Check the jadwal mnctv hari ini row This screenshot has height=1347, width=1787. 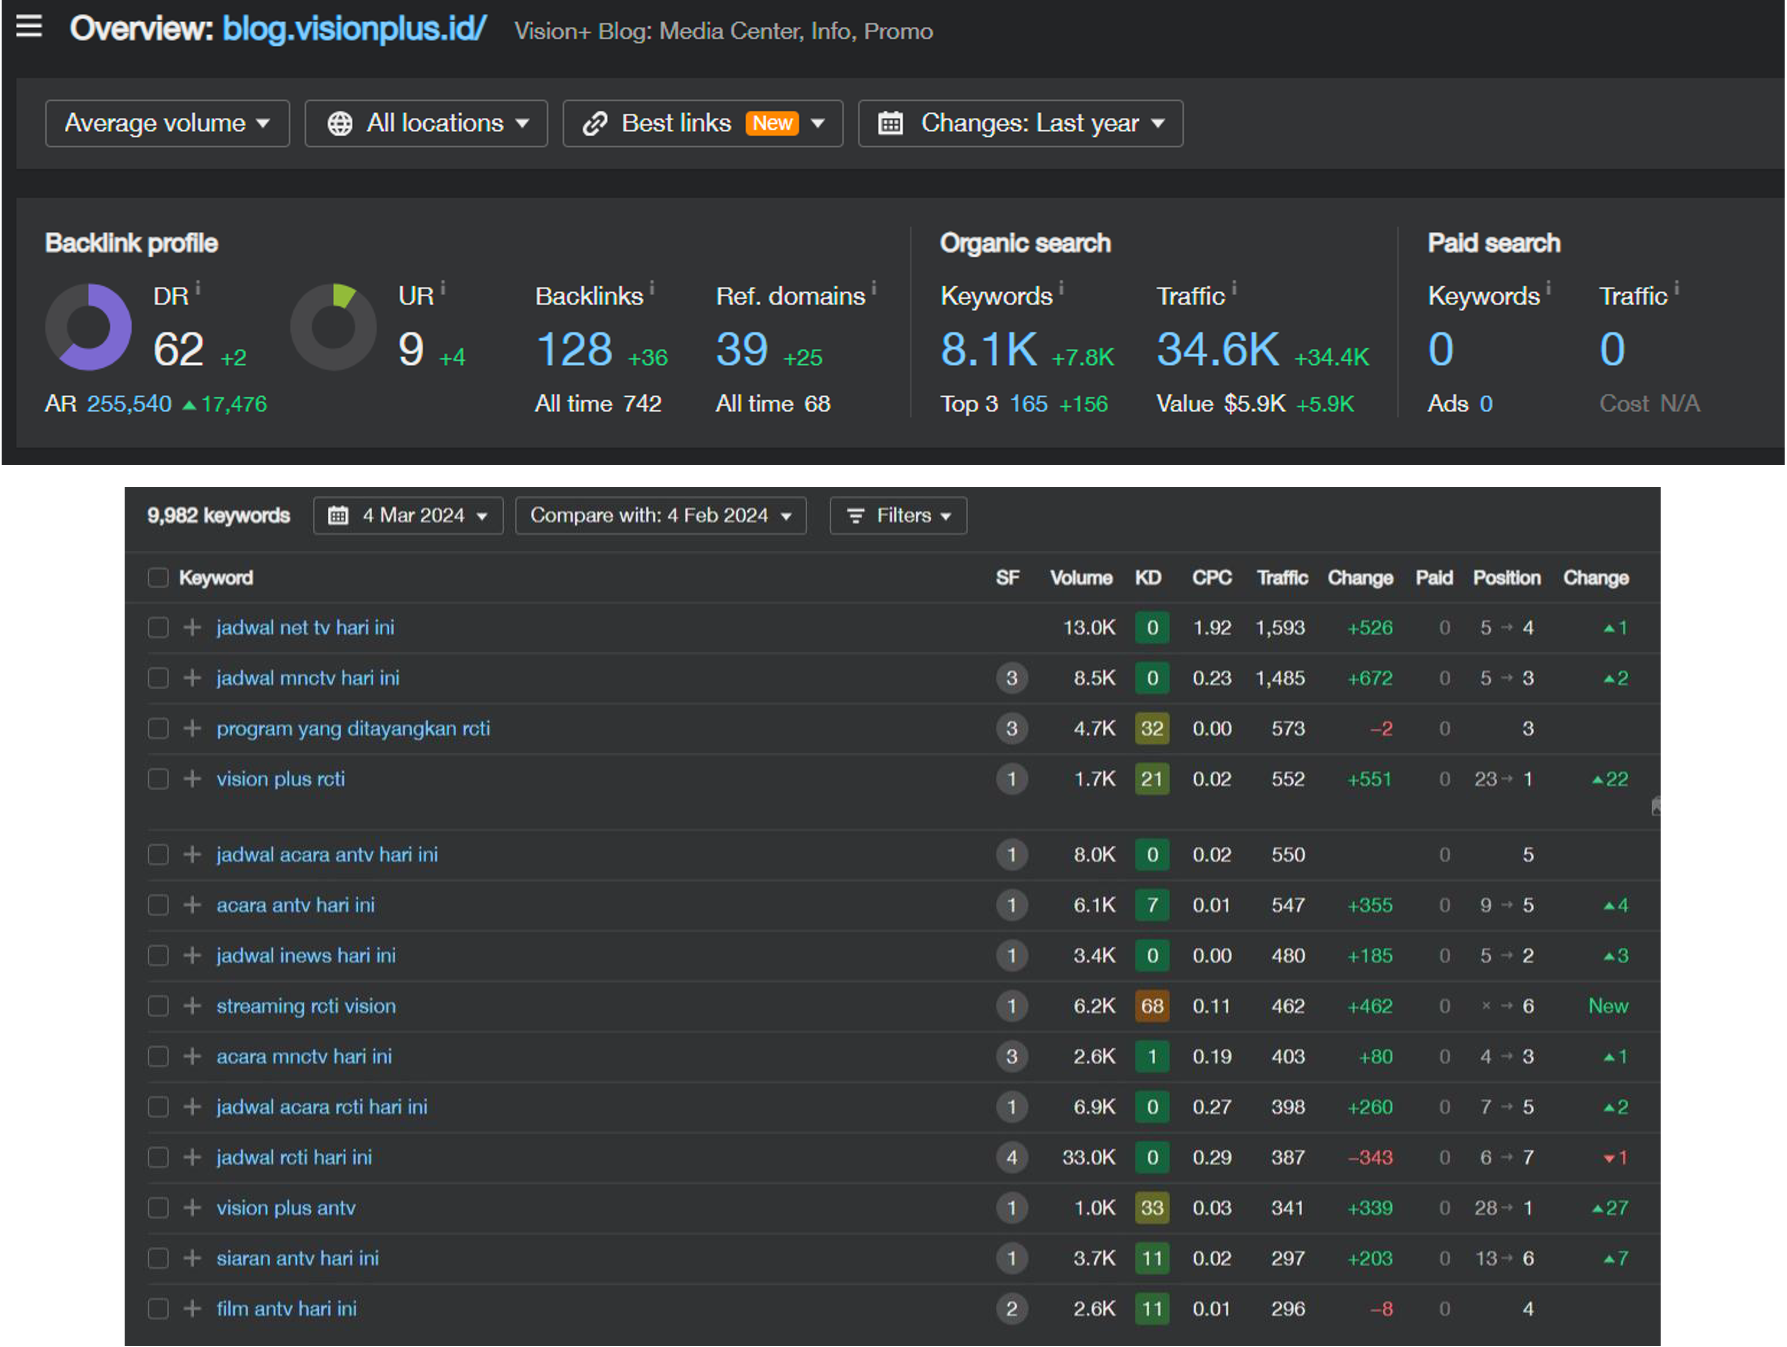(158, 678)
